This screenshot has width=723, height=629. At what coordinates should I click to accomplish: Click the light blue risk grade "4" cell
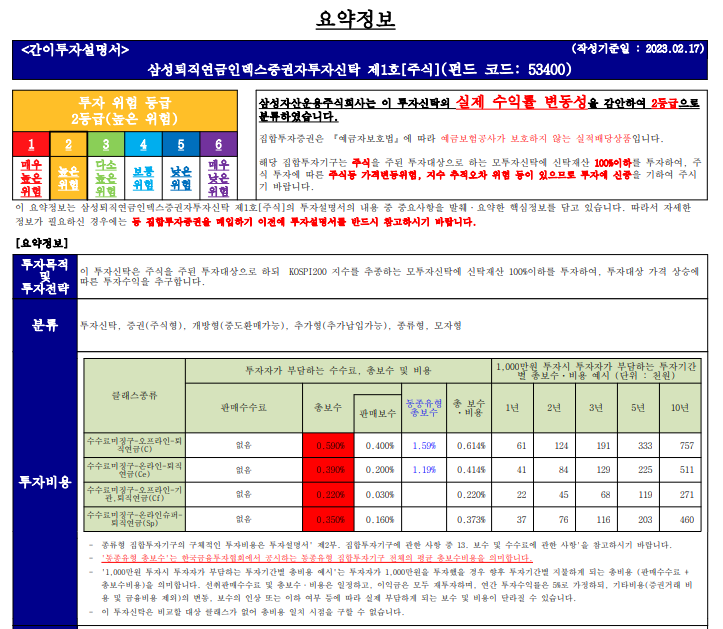click(x=143, y=144)
